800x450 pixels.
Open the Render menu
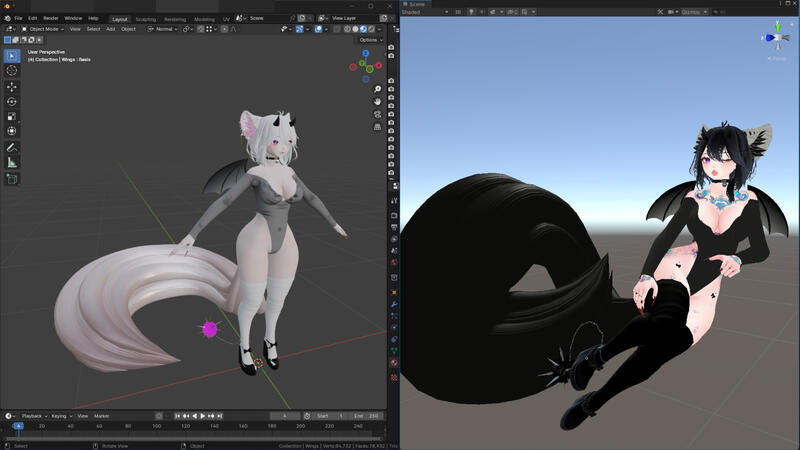pos(50,18)
